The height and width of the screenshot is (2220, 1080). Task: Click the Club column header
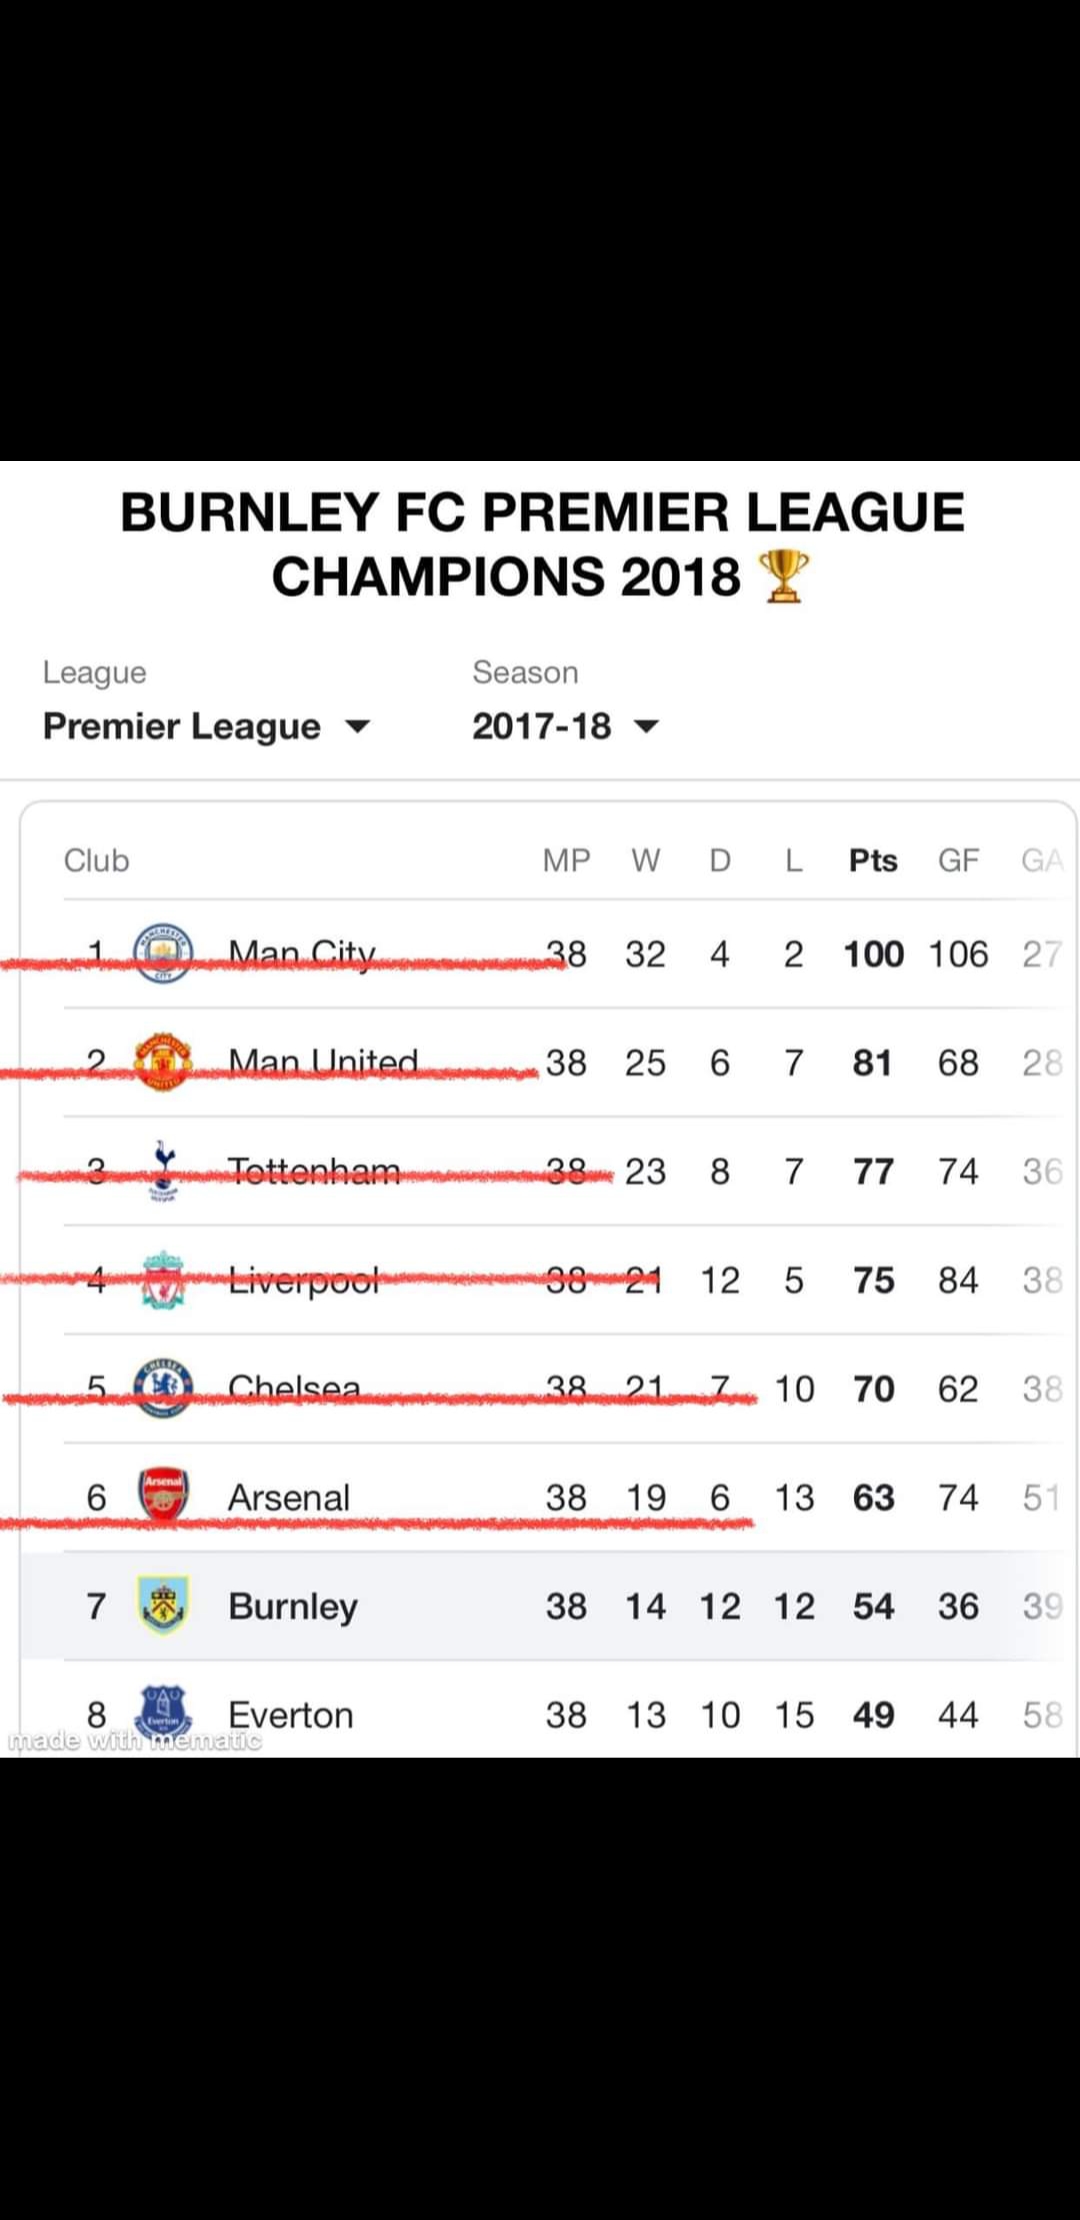[96, 860]
